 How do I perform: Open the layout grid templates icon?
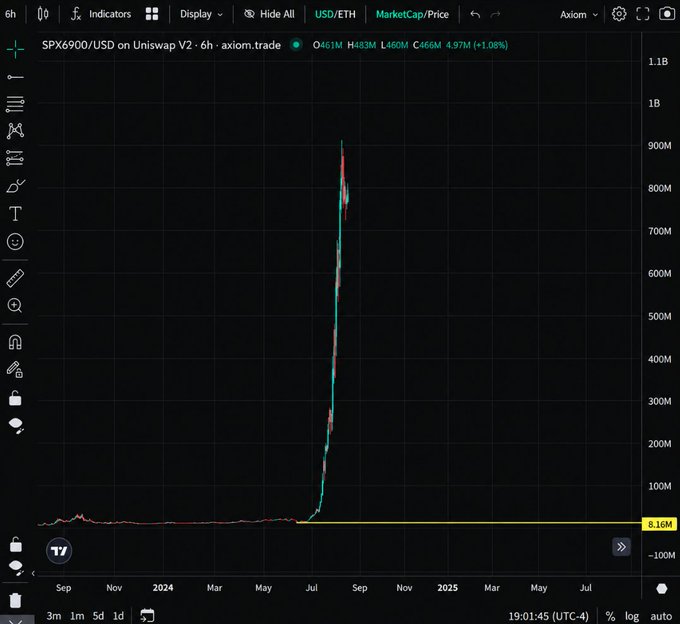pos(152,14)
